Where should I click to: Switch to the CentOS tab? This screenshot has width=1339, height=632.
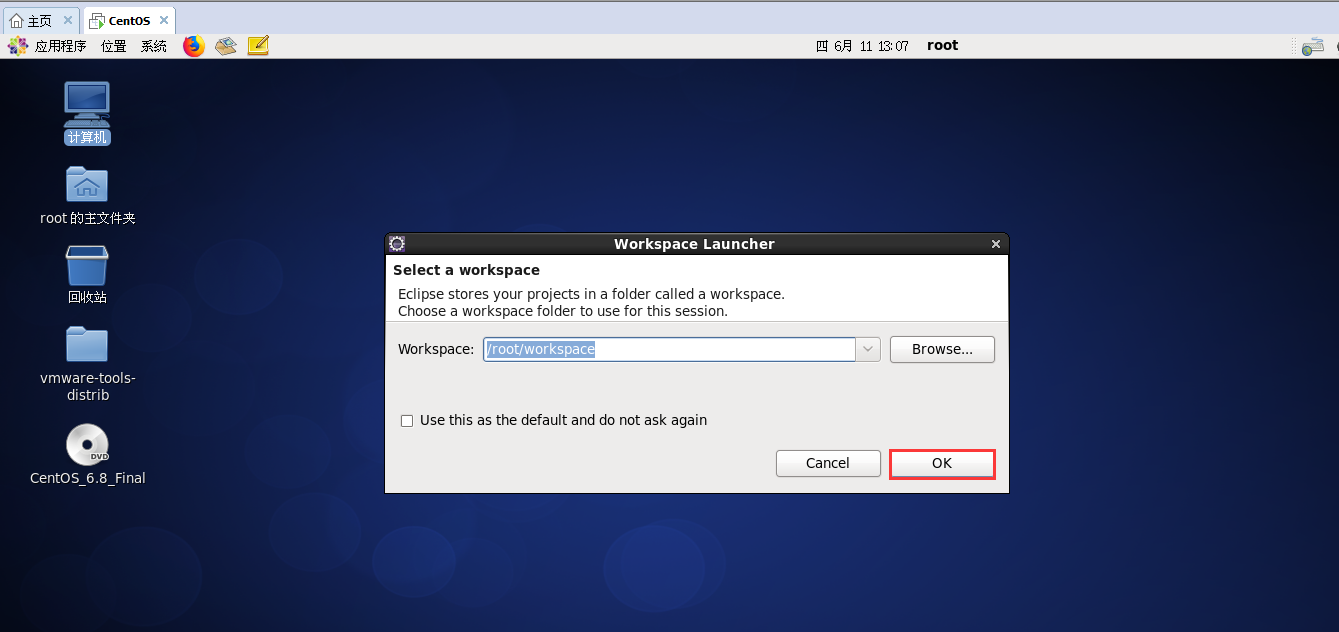(x=129, y=21)
